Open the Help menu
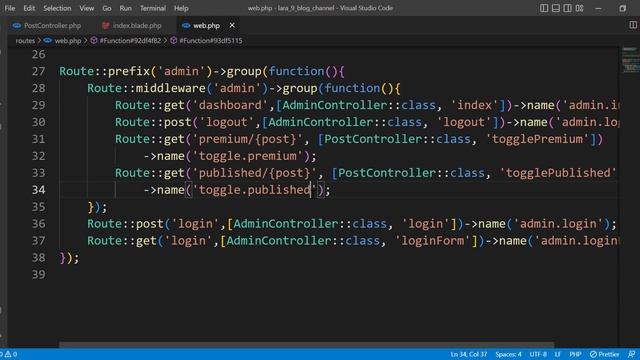640x360 pixels. point(181,8)
